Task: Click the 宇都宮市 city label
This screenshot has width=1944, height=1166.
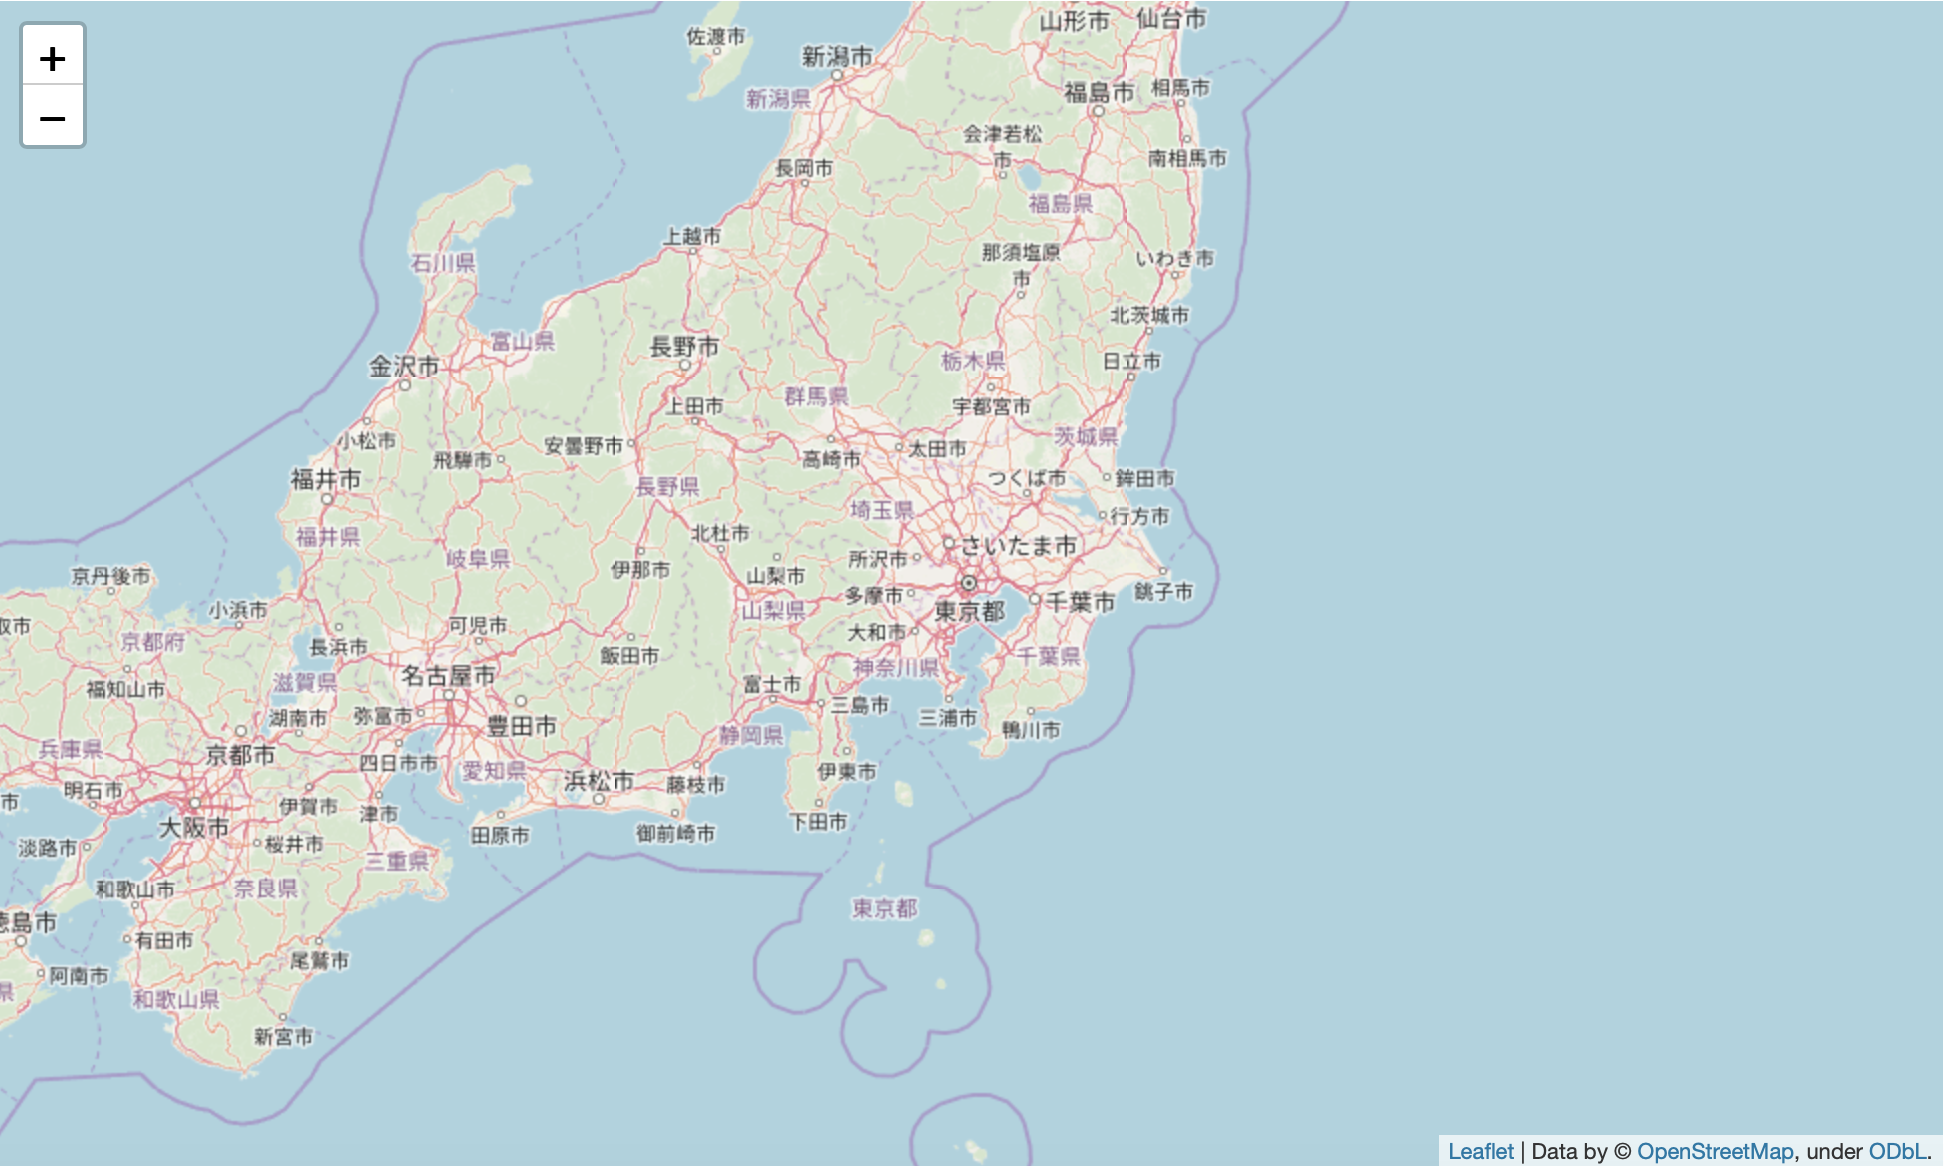Action: click(x=991, y=407)
